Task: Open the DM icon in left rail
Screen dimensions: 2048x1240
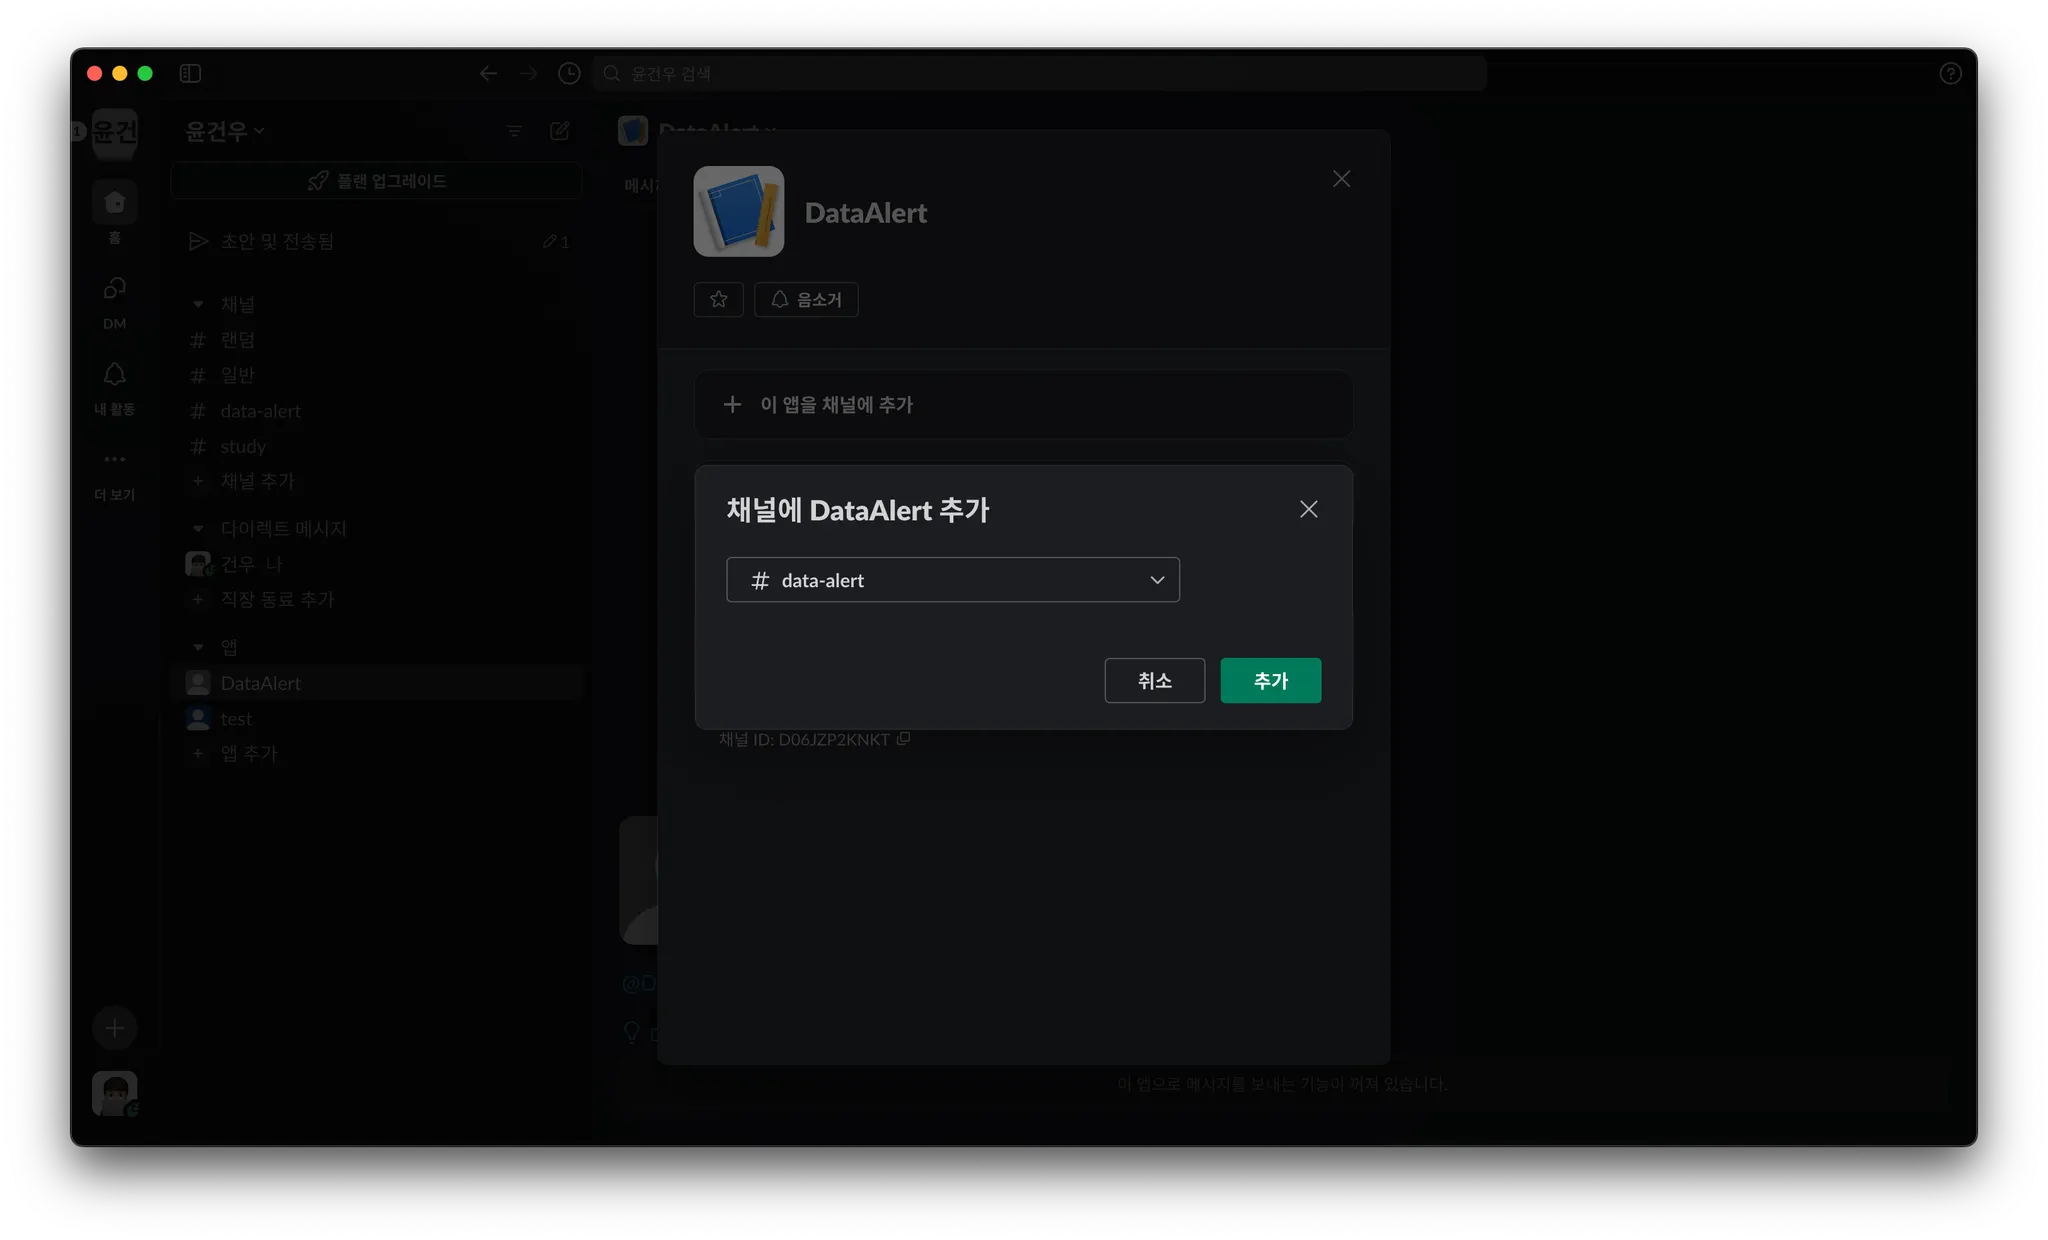Action: point(115,289)
